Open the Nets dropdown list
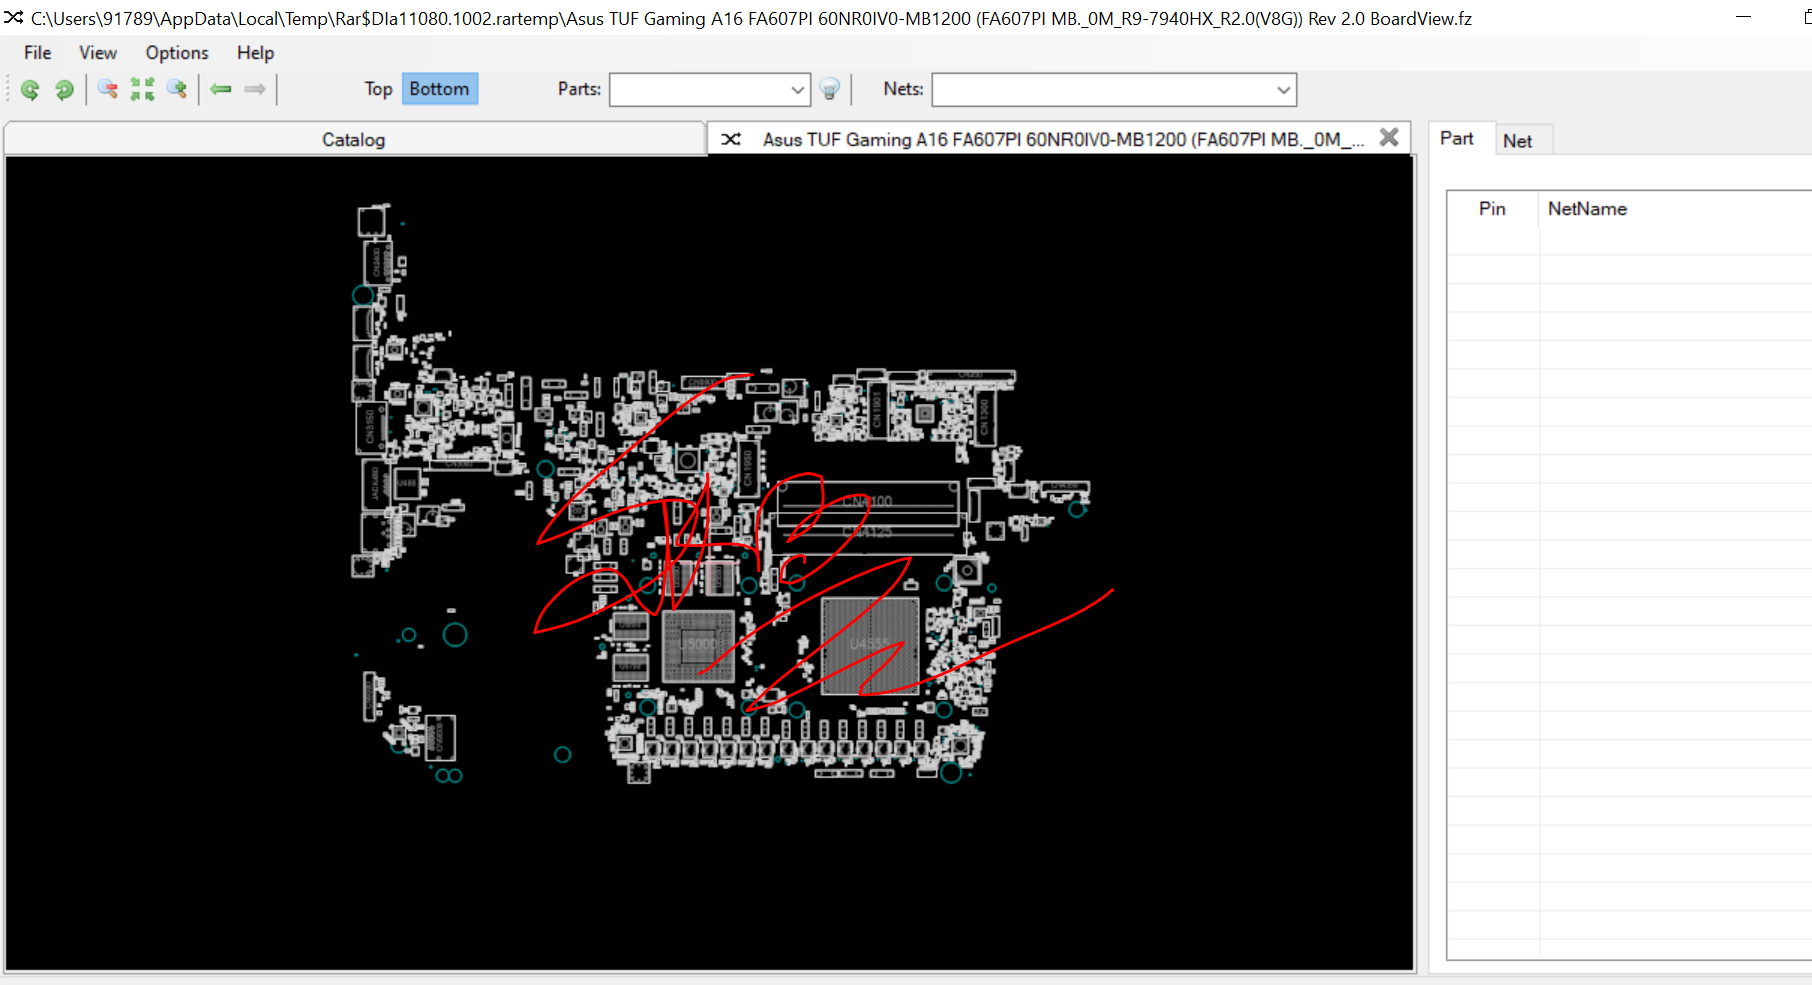Viewport: 1812px width, 985px height. pyautogui.click(x=1284, y=90)
